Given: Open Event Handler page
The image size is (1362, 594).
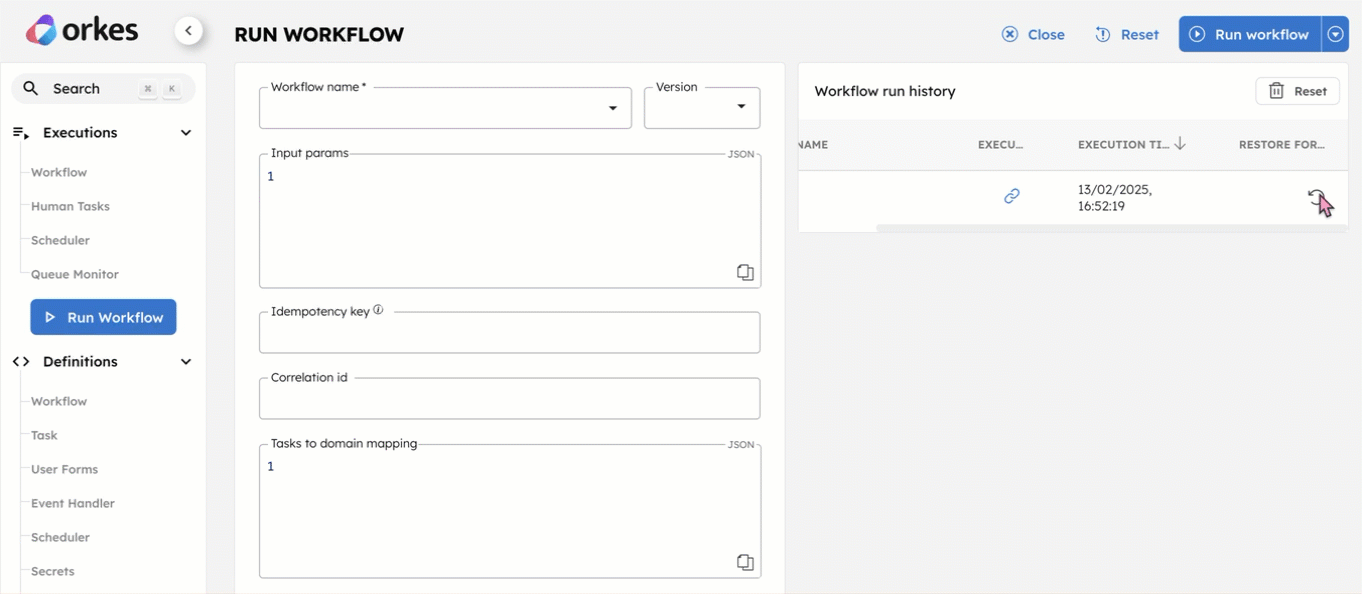Looking at the screenshot, I should coord(73,503).
